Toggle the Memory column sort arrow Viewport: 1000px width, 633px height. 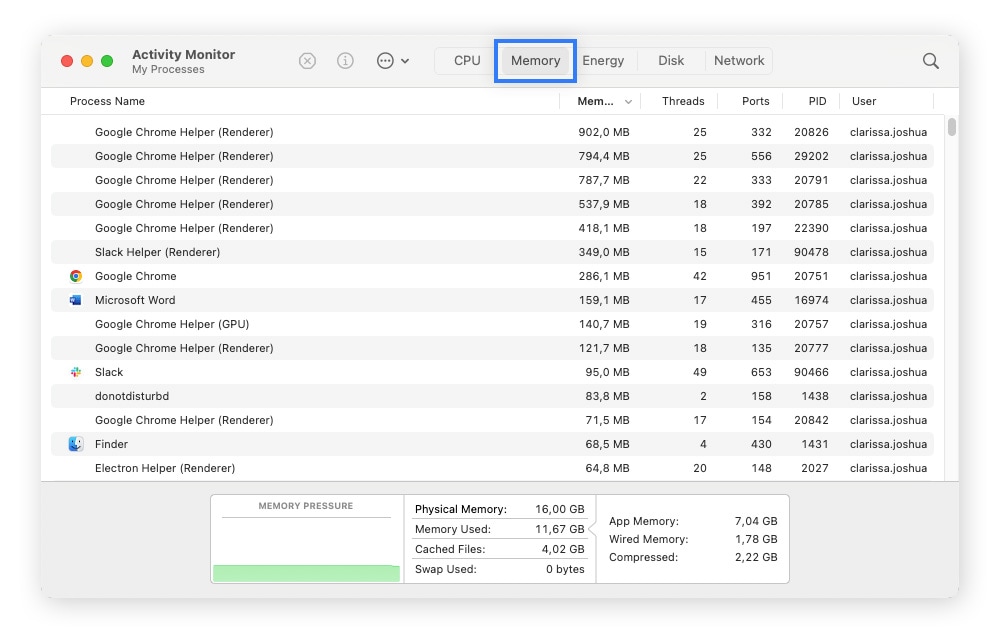pyautogui.click(x=628, y=102)
